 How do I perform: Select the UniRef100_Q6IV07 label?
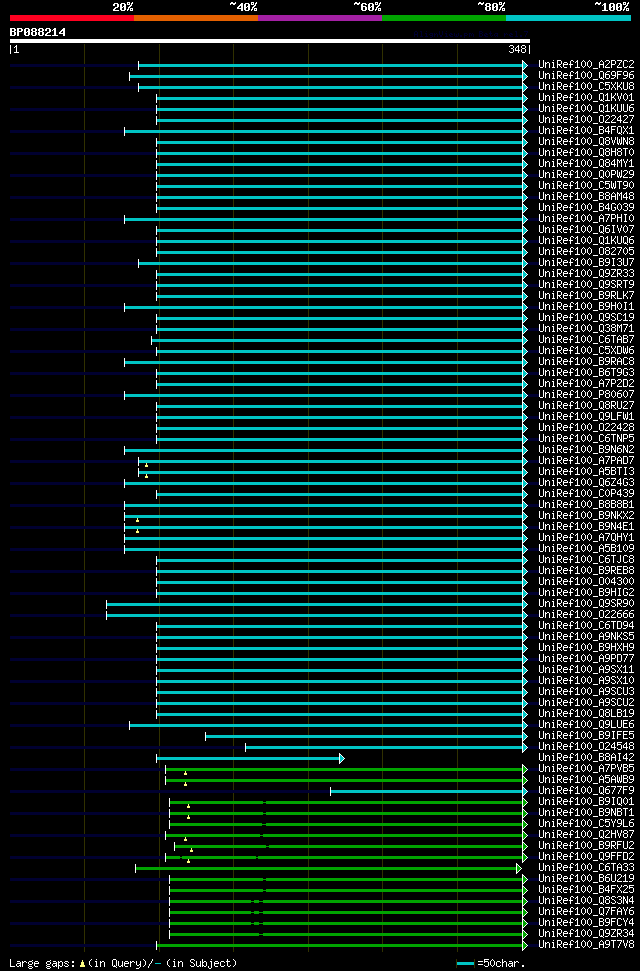586,230
